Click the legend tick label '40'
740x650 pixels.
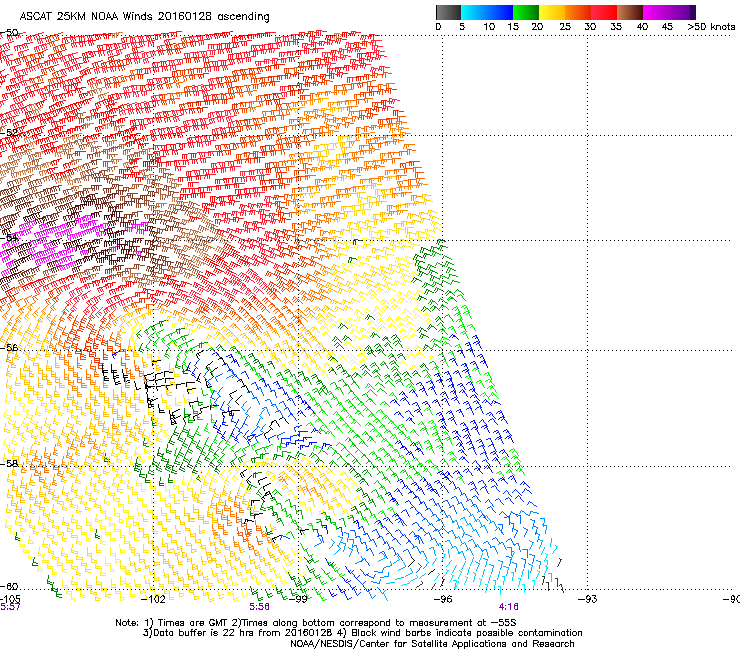tap(642, 27)
